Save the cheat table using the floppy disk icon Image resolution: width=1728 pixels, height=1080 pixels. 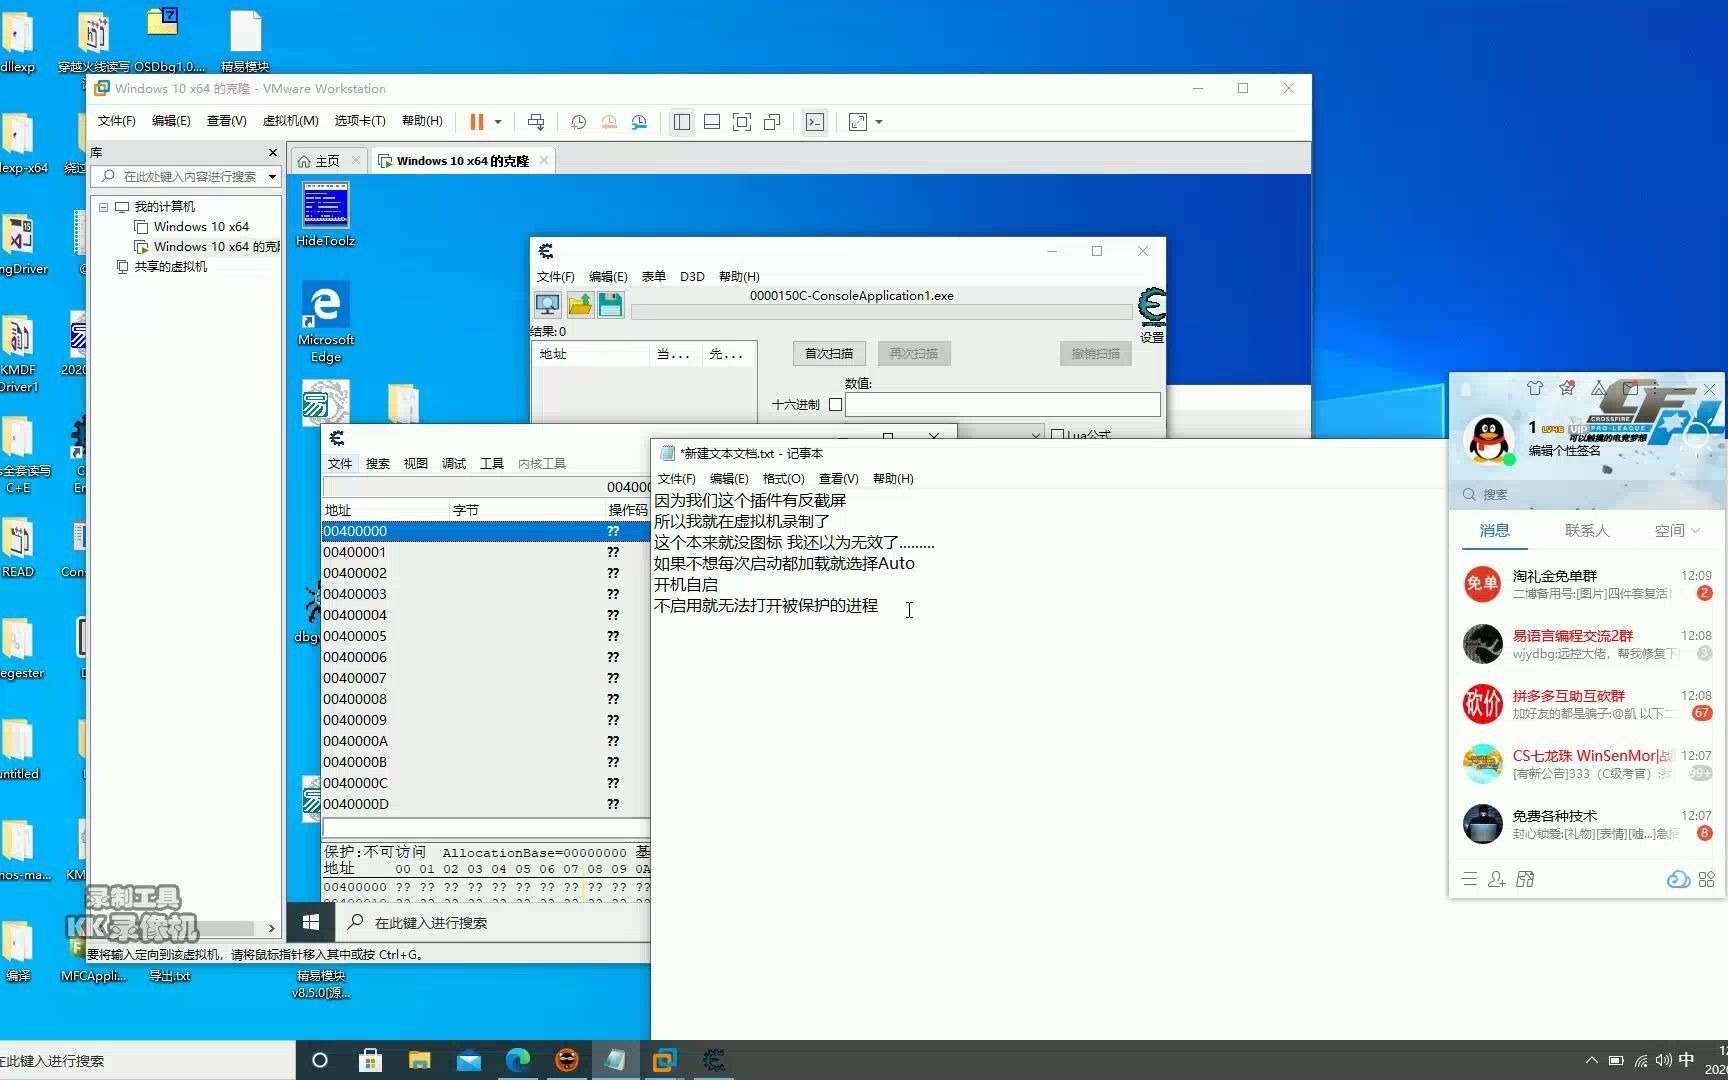610,305
